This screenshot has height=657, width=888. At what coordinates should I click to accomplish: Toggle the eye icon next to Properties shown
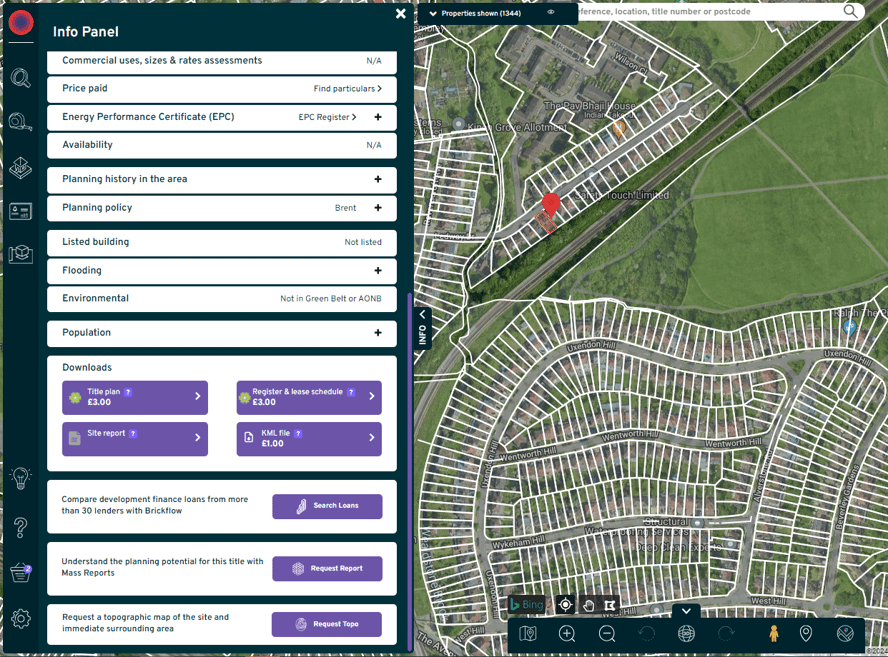[550, 12]
